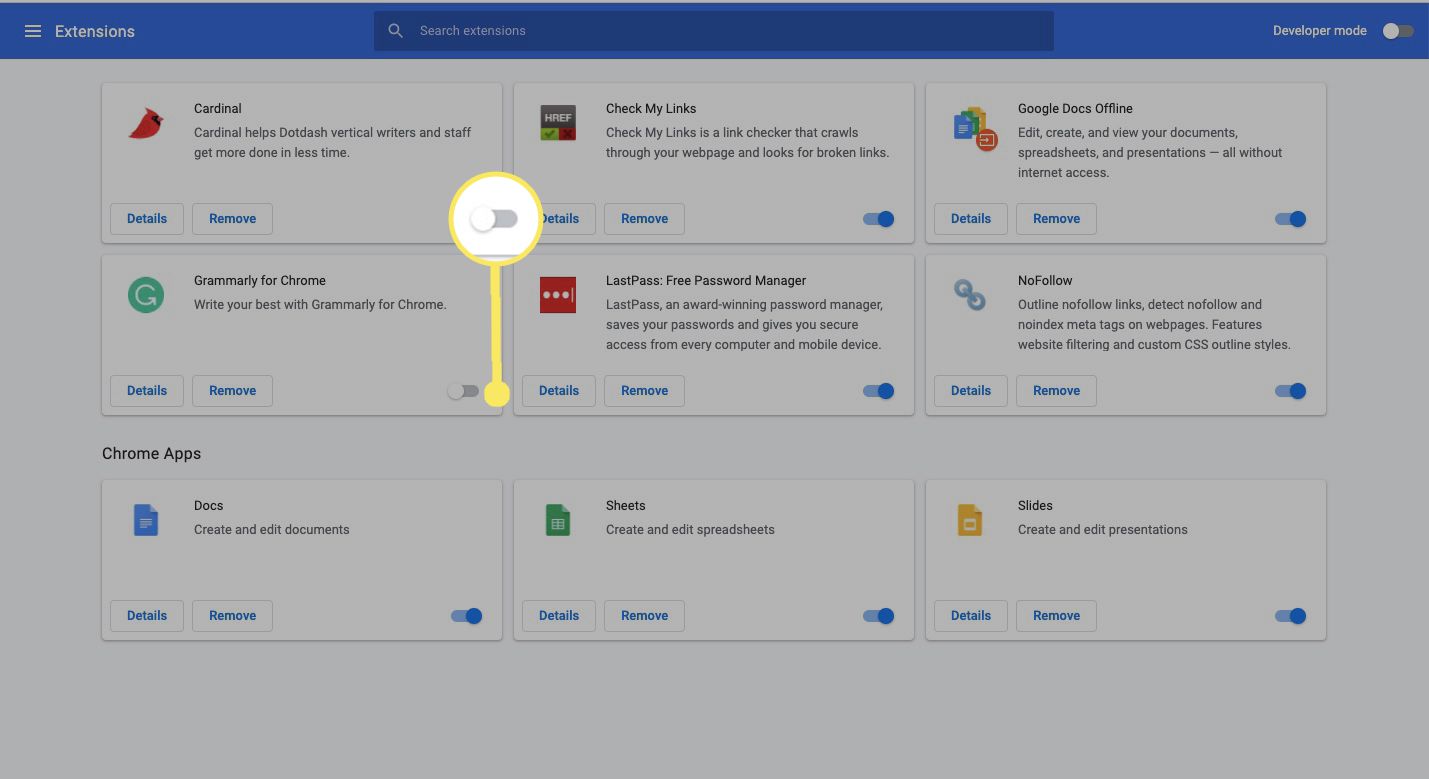Click the green Grammarly G icon
Image resolution: width=1429 pixels, height=779 pixels.
click(146, 295)
